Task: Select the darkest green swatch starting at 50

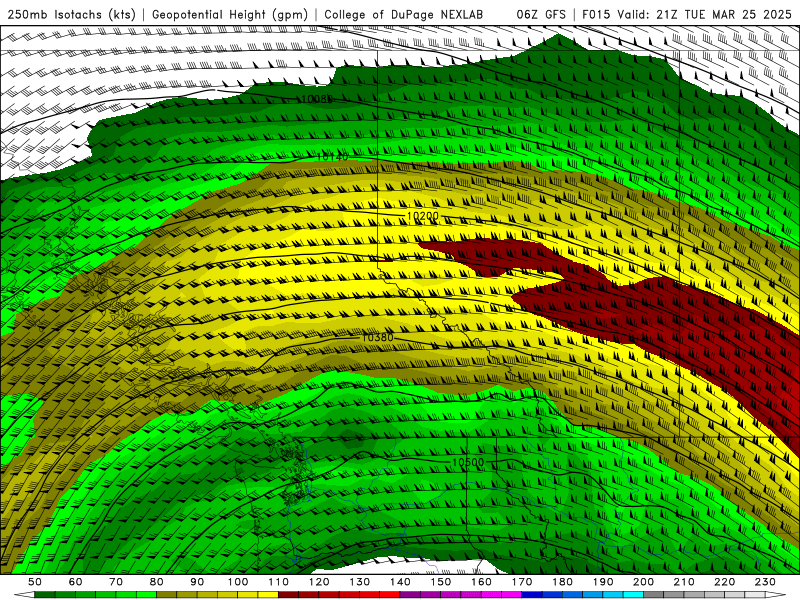Action: coord(45,595)
